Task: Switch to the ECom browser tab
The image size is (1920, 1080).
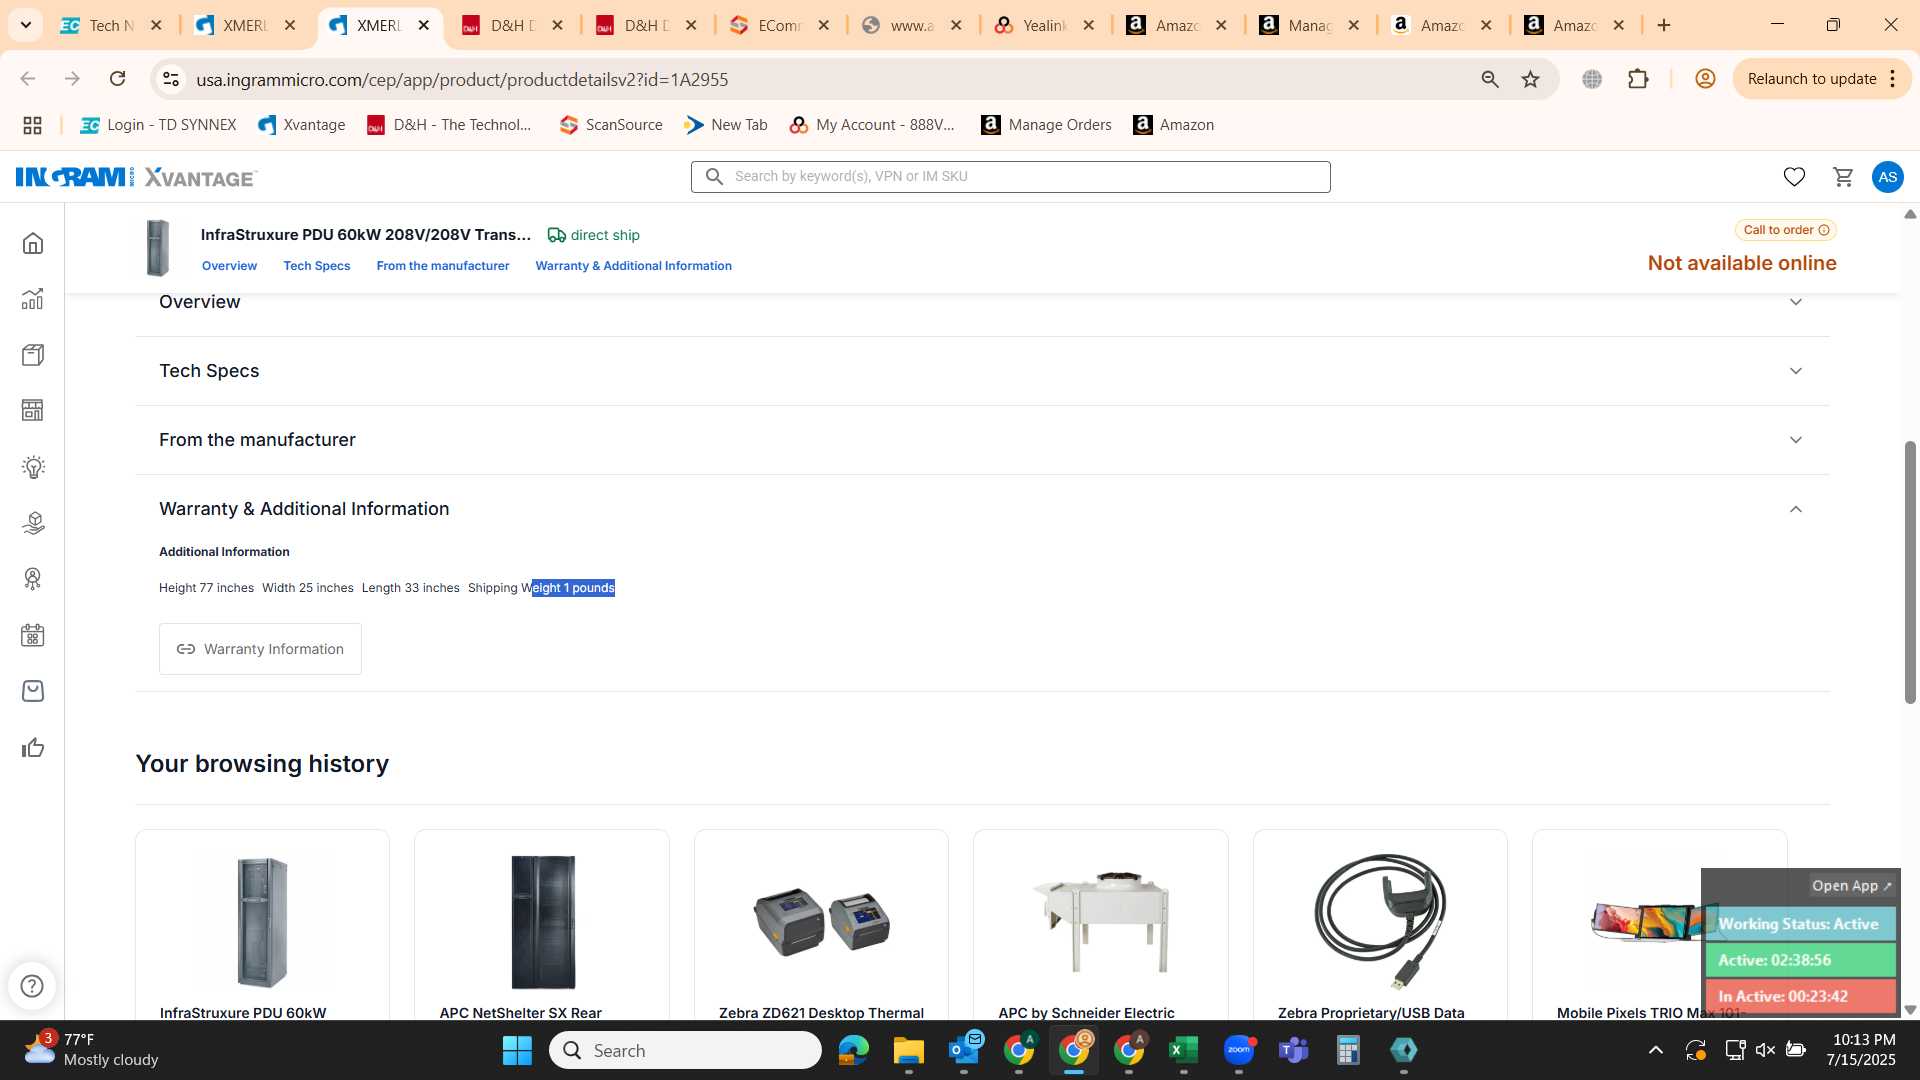Action: click(x=779, y=25)
